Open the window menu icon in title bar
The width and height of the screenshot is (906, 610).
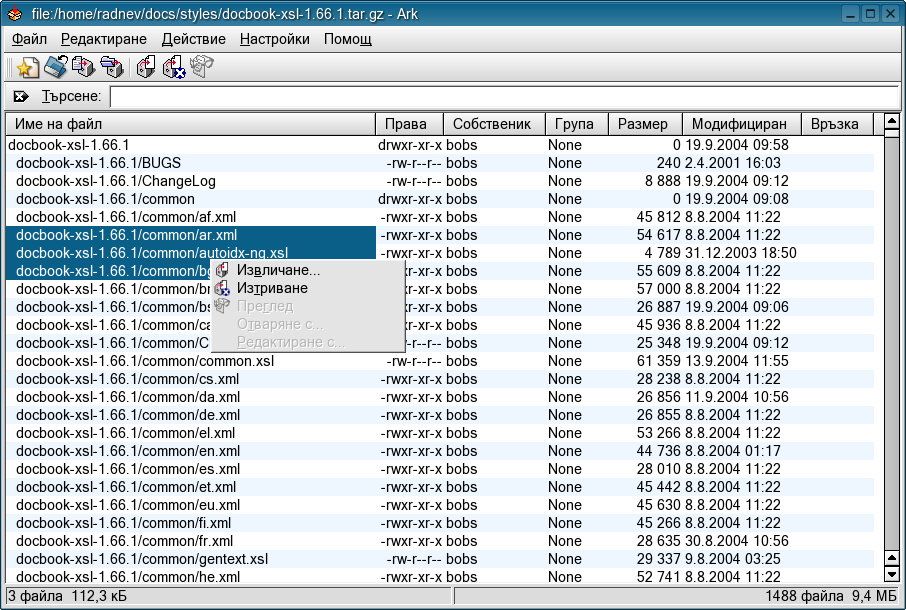(14, 13)
